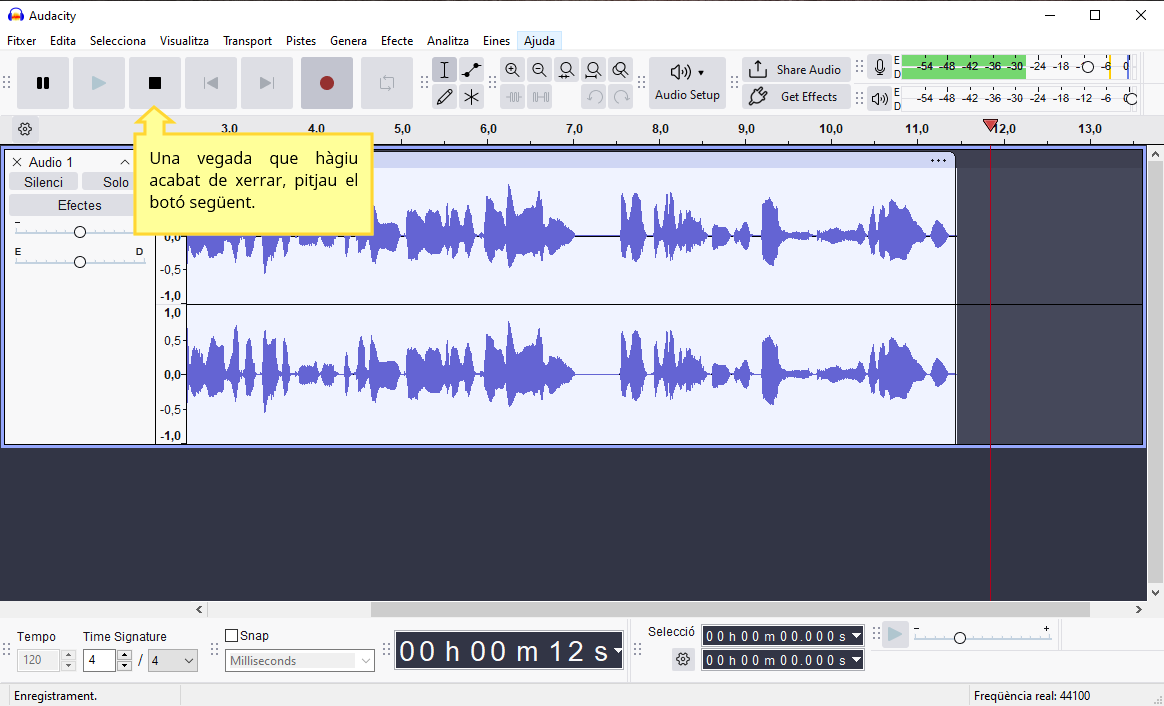1164x706 pixels.
Task: Click Trim audio outside selection icon
Action: (512, 97)
